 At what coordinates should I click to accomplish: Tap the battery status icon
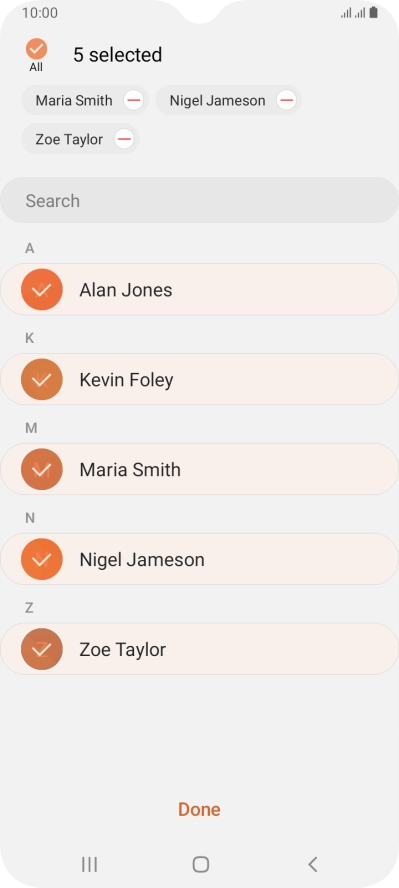(x=374, y=12)
